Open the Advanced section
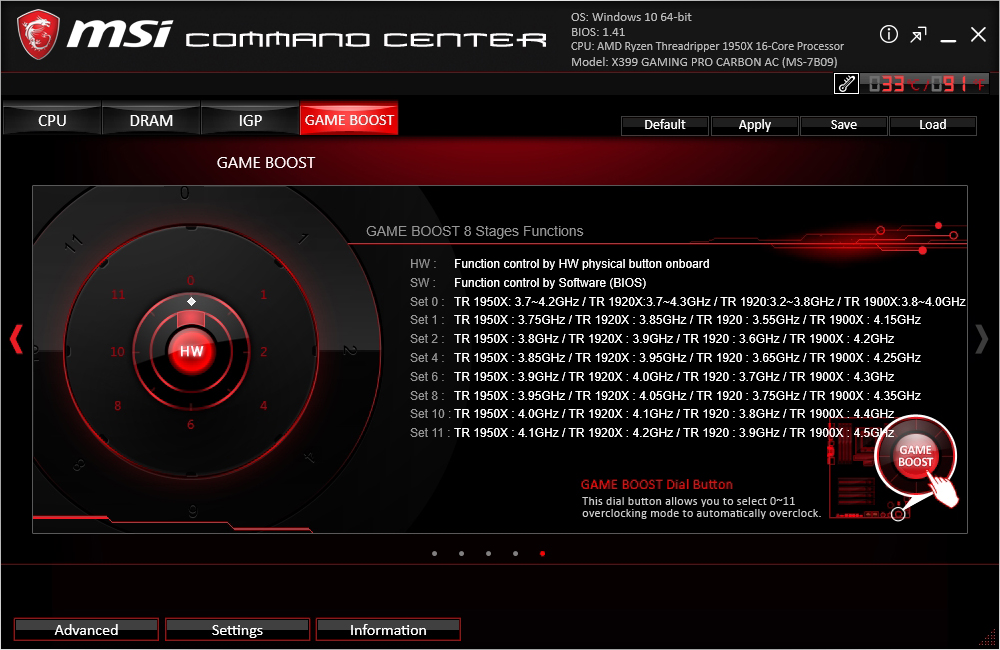 pyautogui.click(x=86, y=630)
